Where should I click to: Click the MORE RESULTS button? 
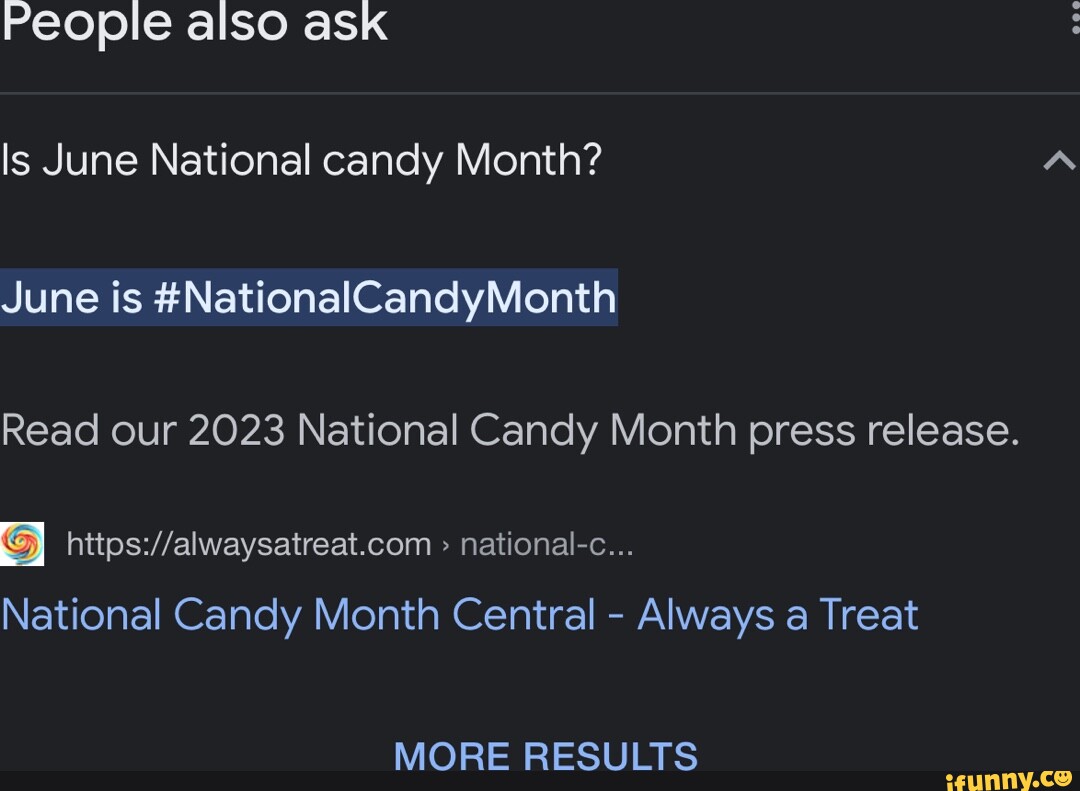tap(546, 756)
